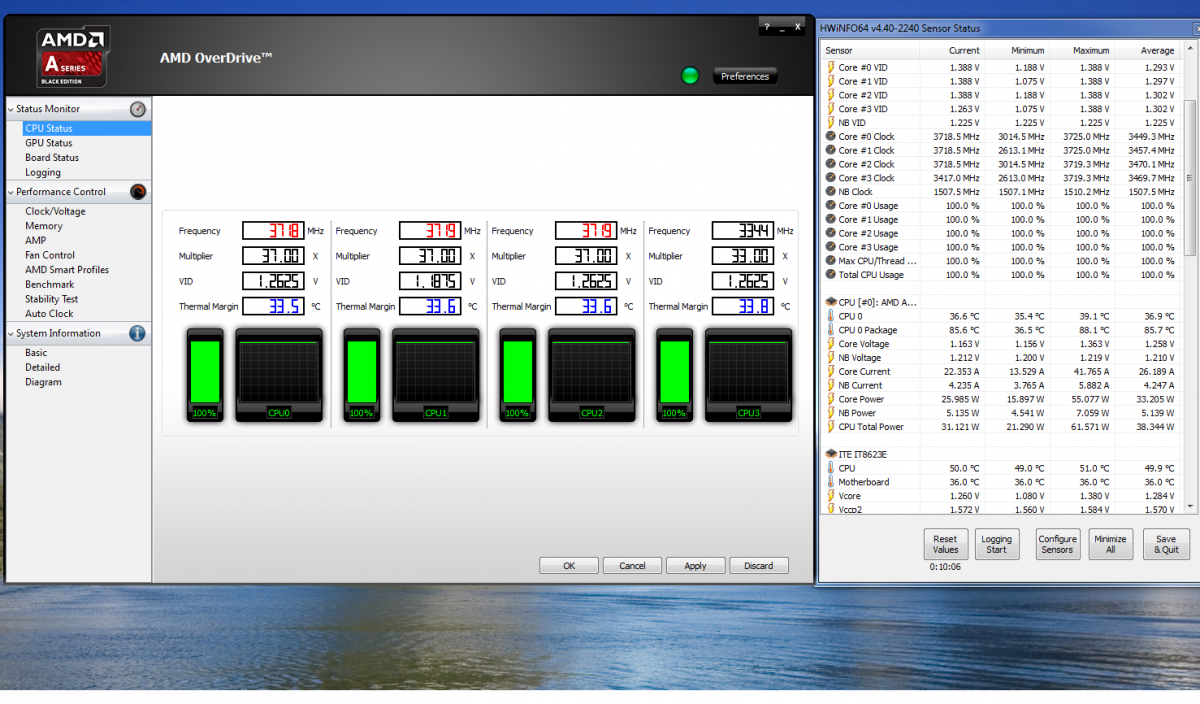Click the CPU0 usage graph
1200x704 pixels.
pos(279,375)
